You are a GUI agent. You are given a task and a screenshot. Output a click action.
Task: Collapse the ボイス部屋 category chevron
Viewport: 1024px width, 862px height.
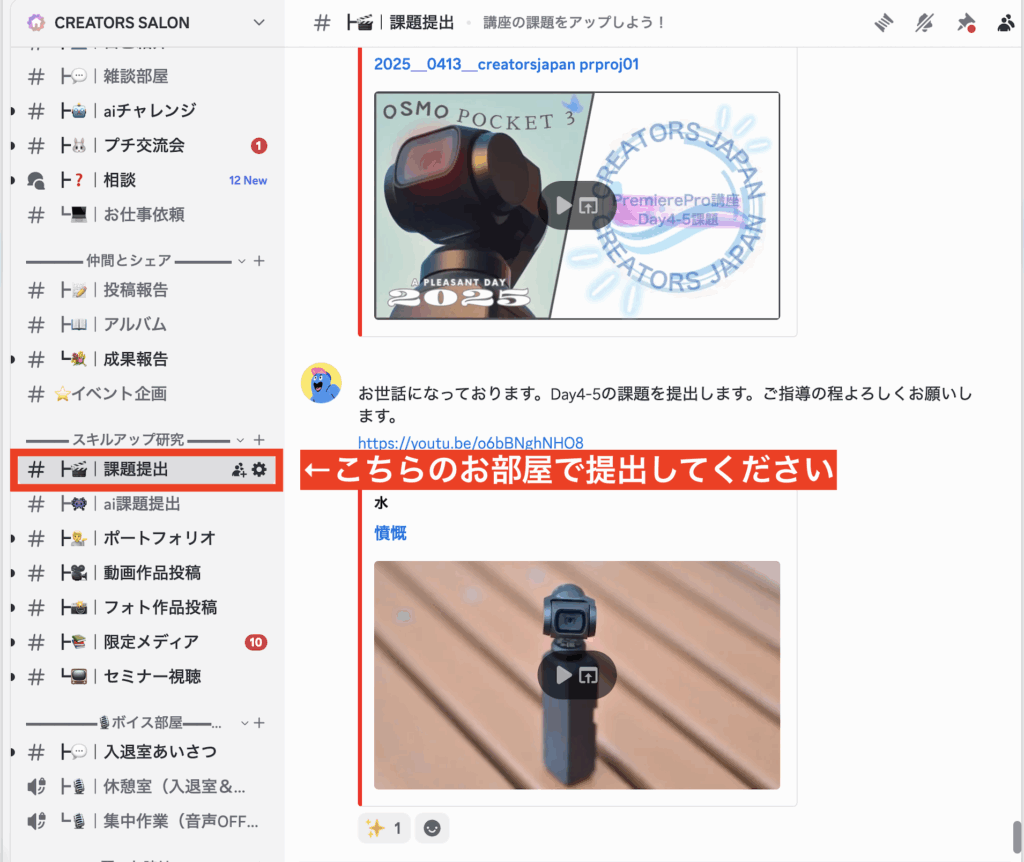(x=244, y=723)
